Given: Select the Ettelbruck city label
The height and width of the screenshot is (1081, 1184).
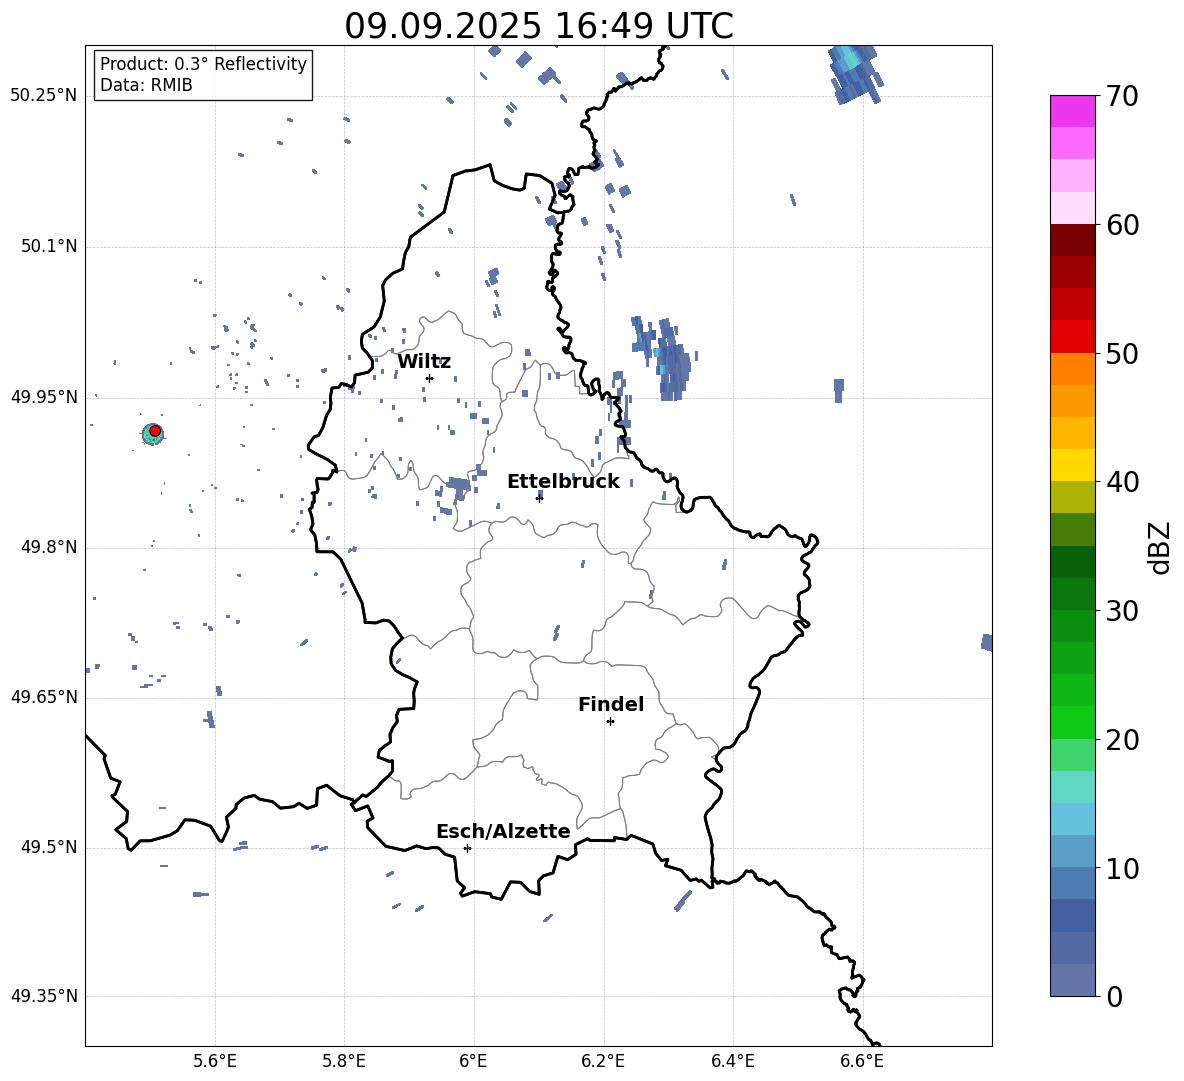Looking at the screenshot, I should tap(563, 482).
